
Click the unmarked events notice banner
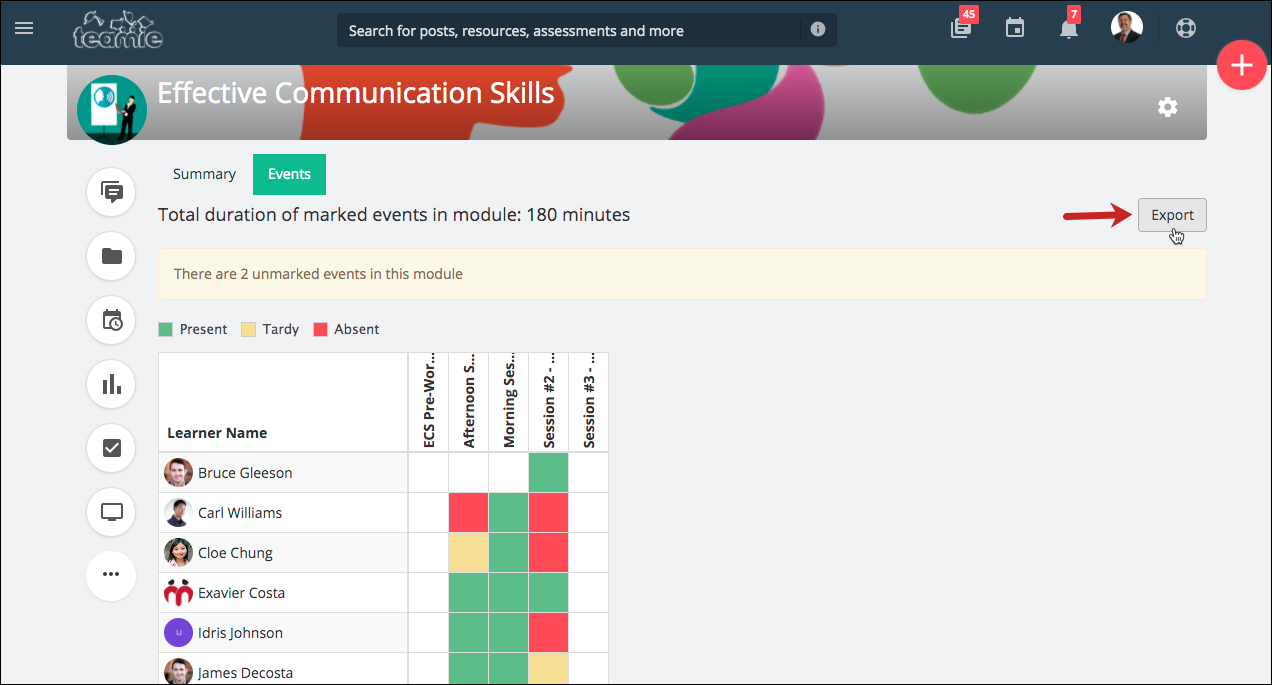click(682, 274)
